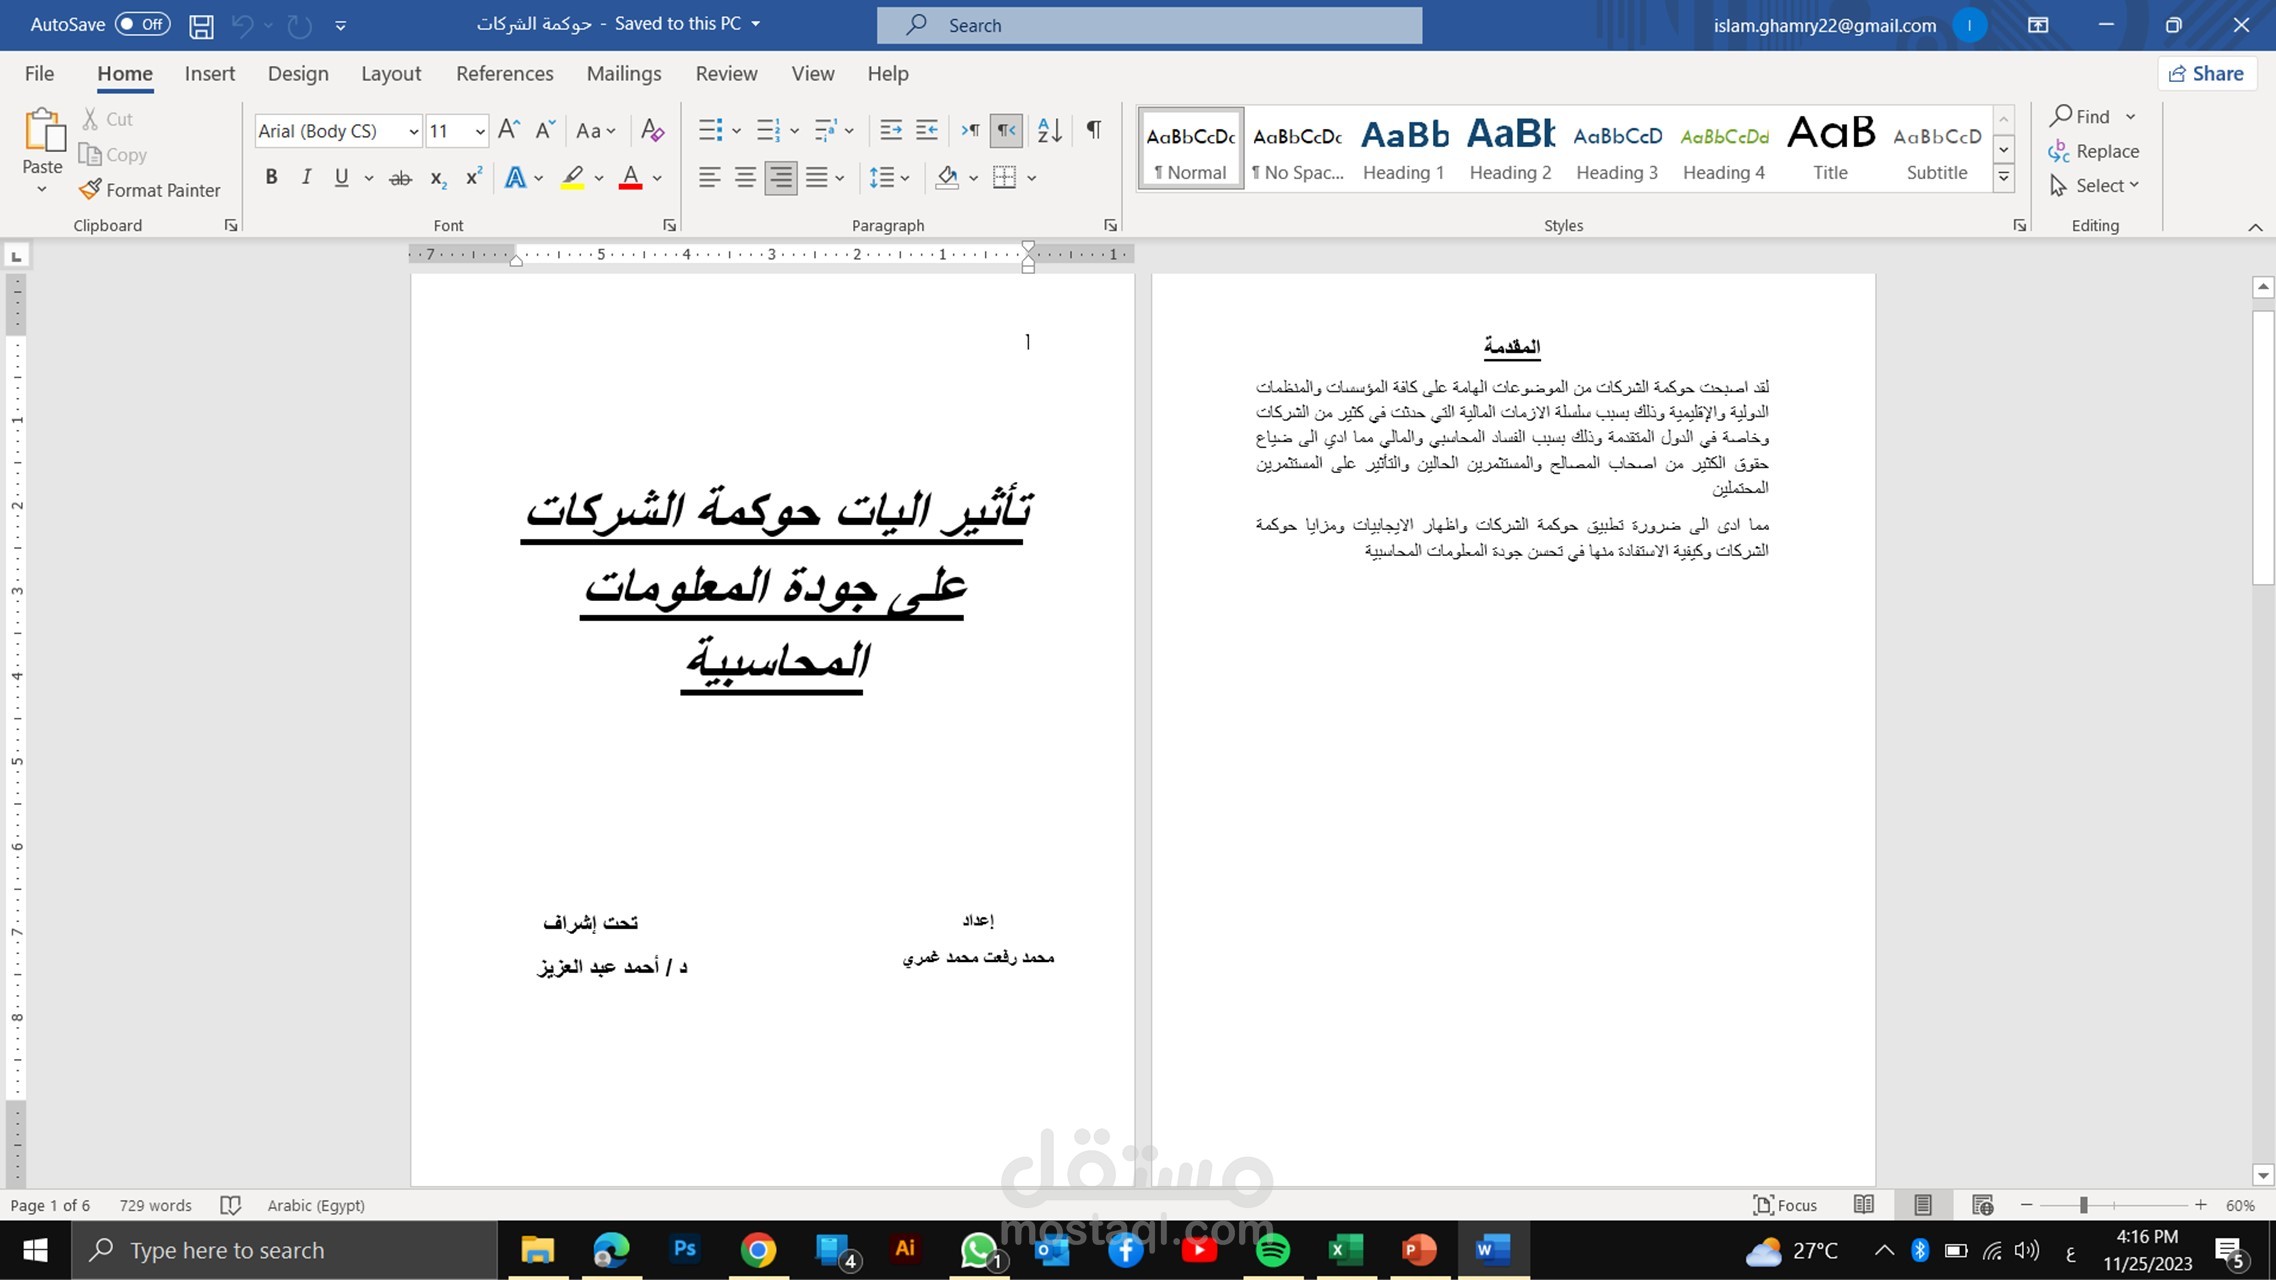Image resolution: width=2276 pixels, height=1280 pixels.
Task: Apply red font color
Action: 630,178
